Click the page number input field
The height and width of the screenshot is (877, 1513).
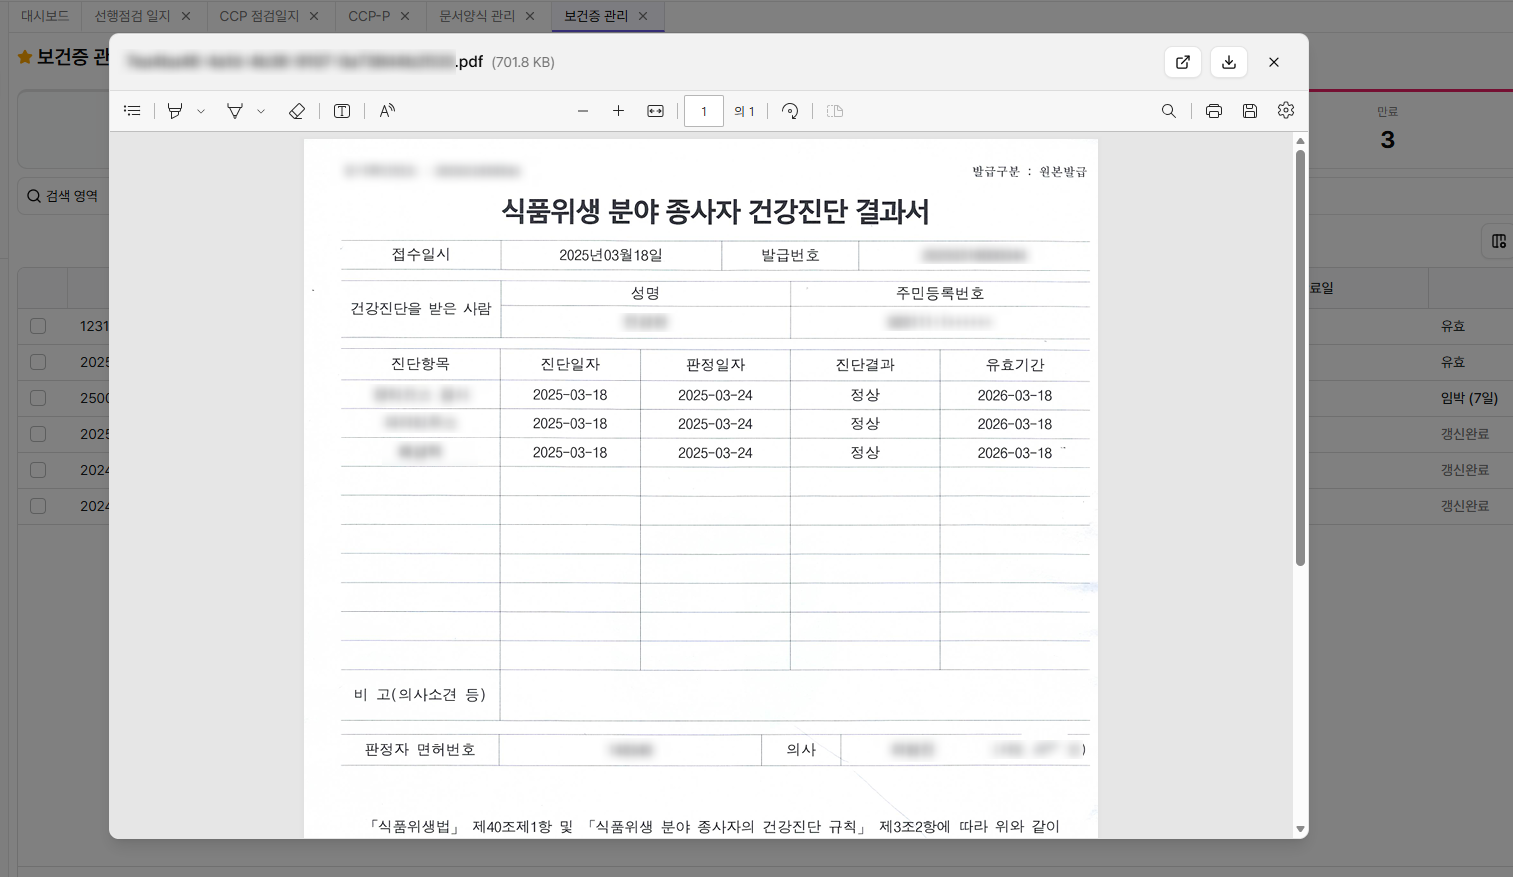pyautogui.click(x=704, y=111)
